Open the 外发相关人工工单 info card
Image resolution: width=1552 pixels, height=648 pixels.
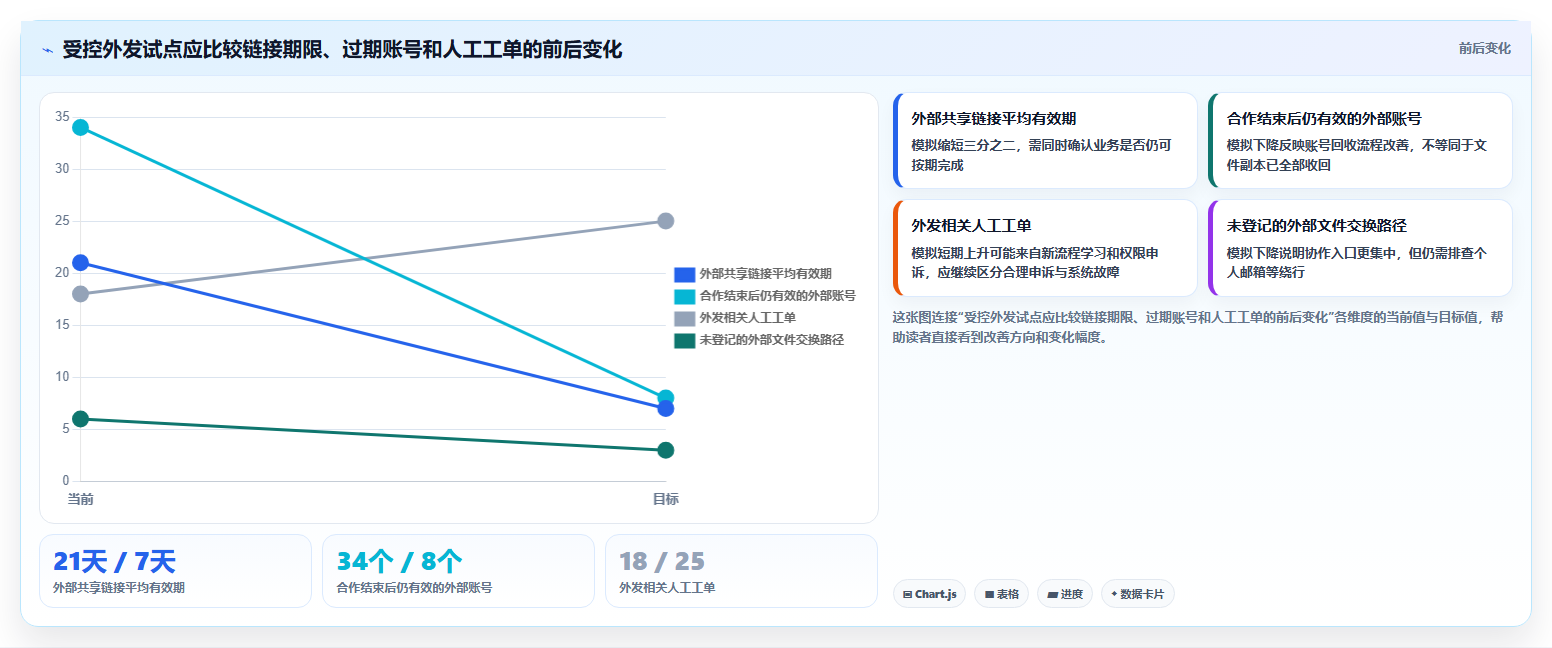tap(1044, 248)
